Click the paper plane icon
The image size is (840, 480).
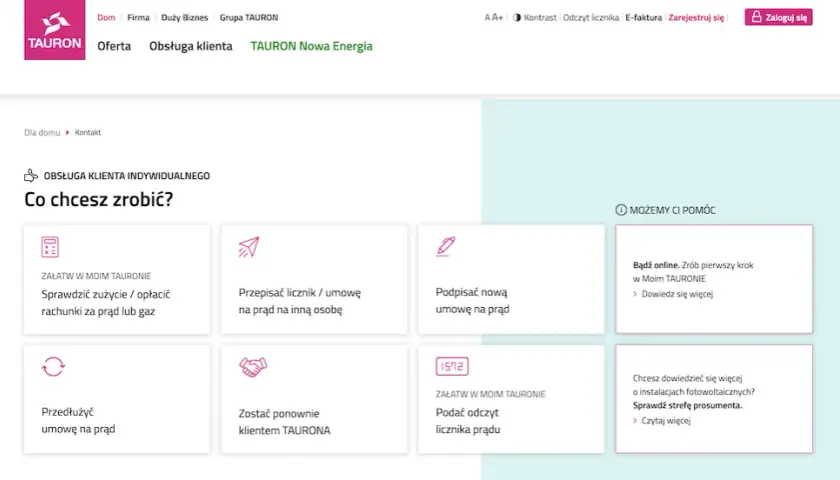[x=249, y=247]
